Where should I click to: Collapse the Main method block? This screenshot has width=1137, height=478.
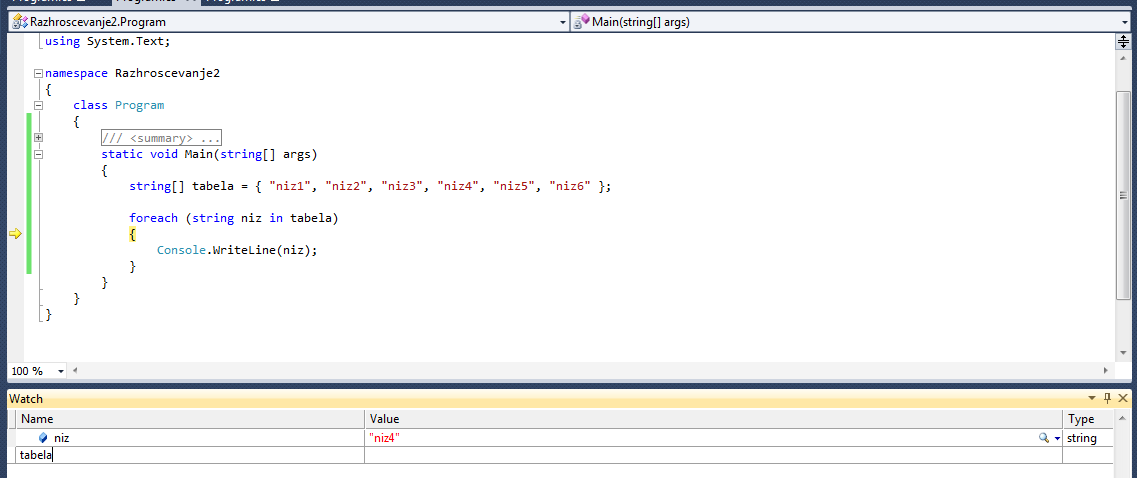click(38, 154)
